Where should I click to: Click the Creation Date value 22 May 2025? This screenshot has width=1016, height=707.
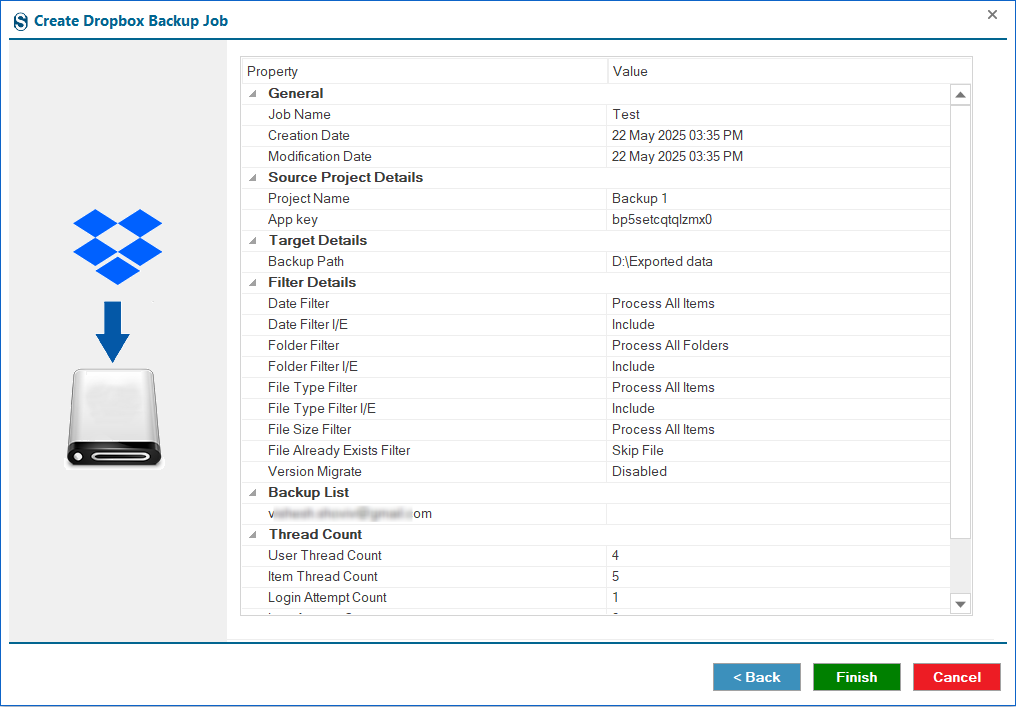coord(677,135)
